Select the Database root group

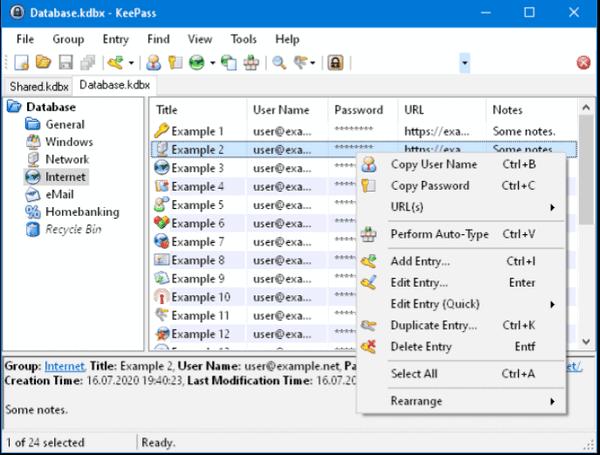[x=51, y=107]
